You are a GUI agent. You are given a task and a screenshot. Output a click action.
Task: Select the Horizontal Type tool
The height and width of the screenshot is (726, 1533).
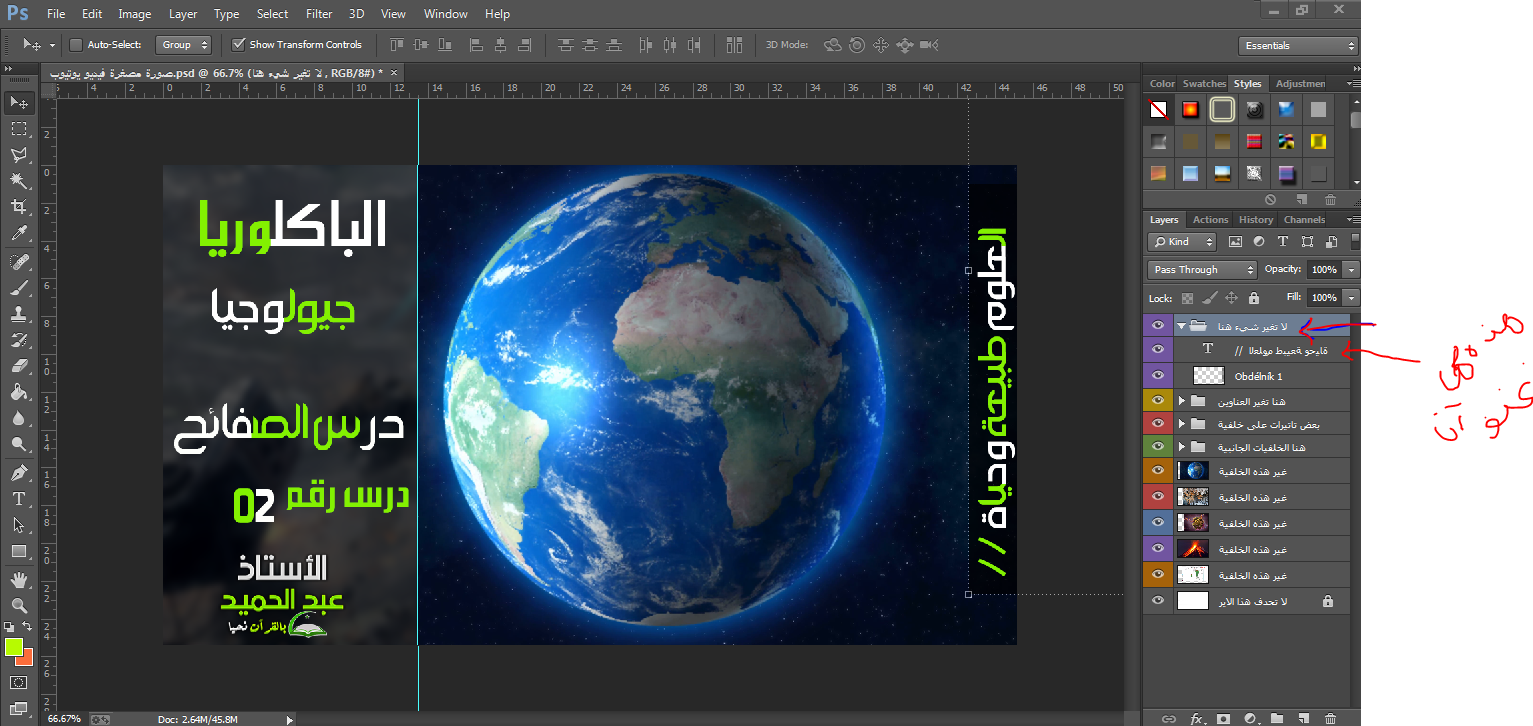[x=18, y=498]
